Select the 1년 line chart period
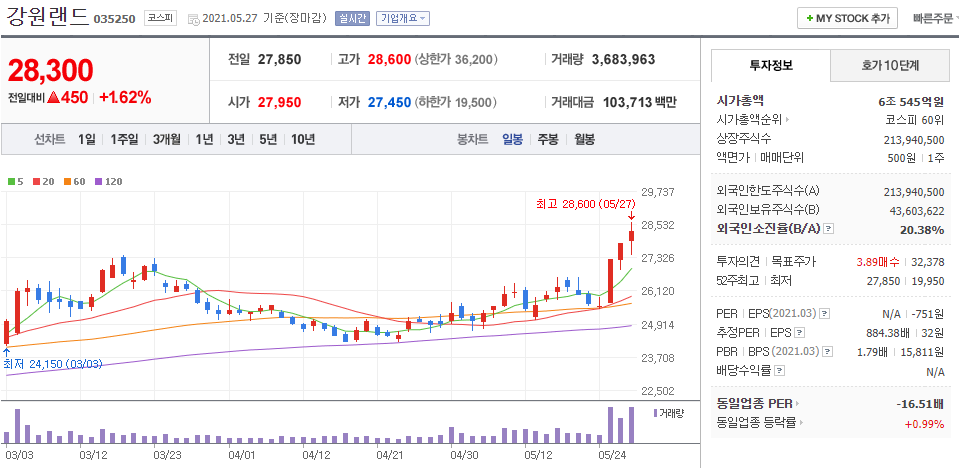This screenshot has height=468, width=959. [204, 139]
